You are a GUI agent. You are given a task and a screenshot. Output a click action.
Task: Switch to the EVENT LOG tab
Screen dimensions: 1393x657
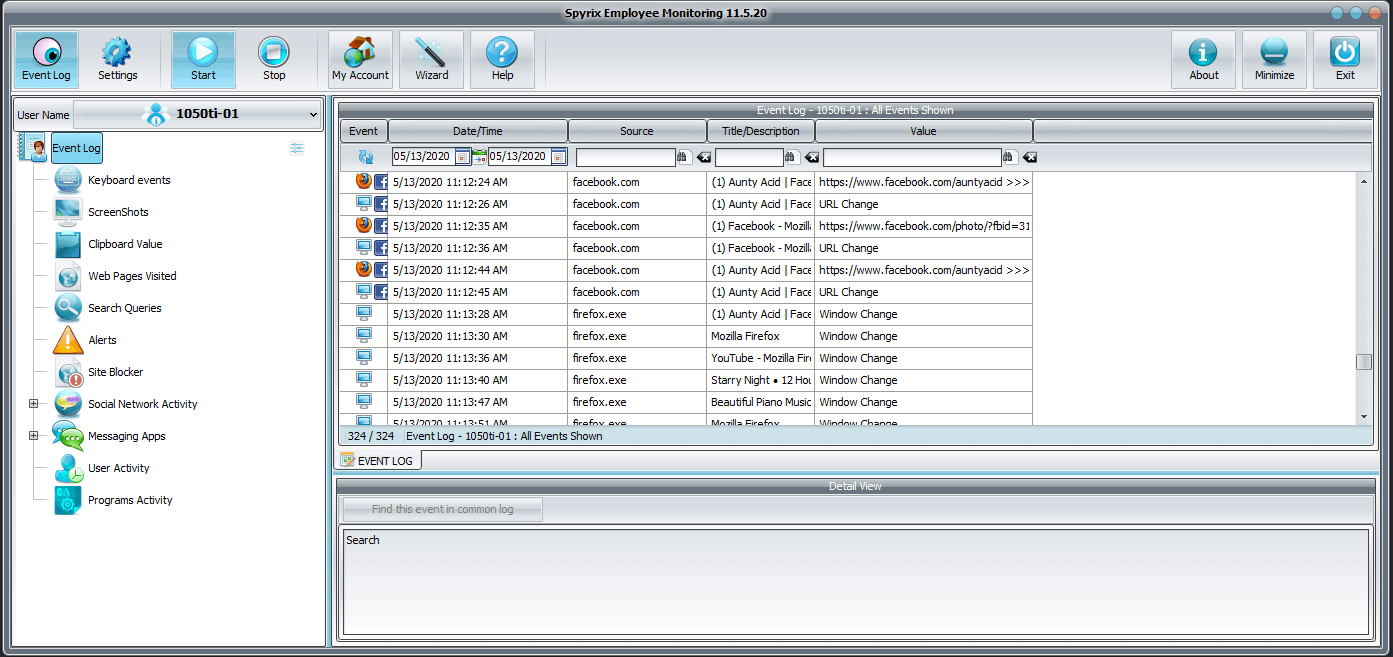point(378,460)
